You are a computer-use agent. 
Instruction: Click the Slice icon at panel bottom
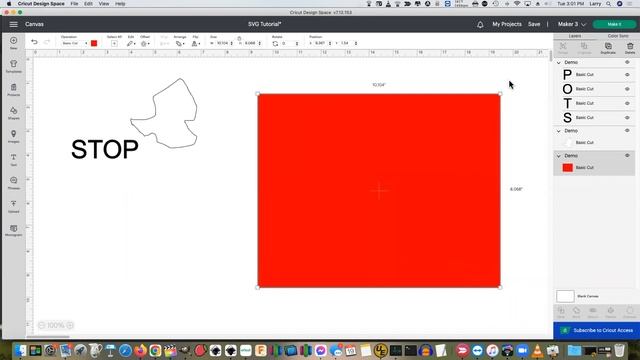coord(561,313)
